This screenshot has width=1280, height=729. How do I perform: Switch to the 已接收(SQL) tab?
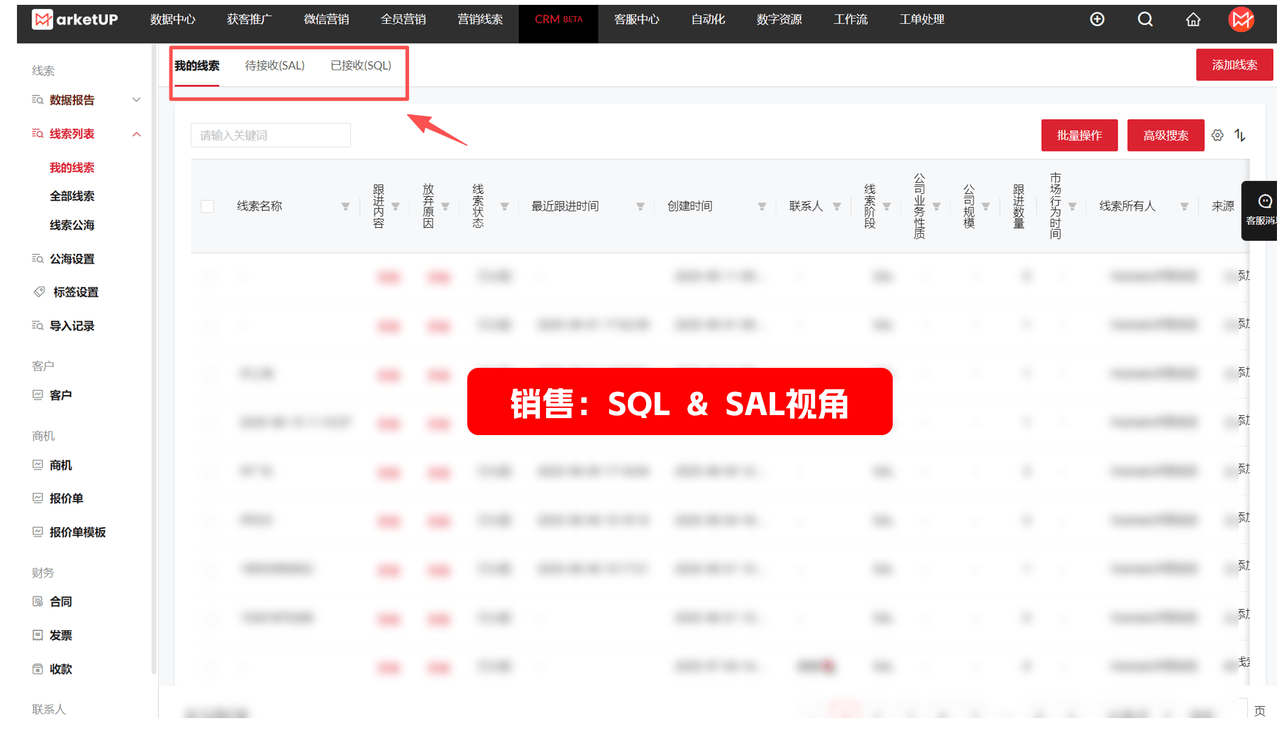coord(360,64)
